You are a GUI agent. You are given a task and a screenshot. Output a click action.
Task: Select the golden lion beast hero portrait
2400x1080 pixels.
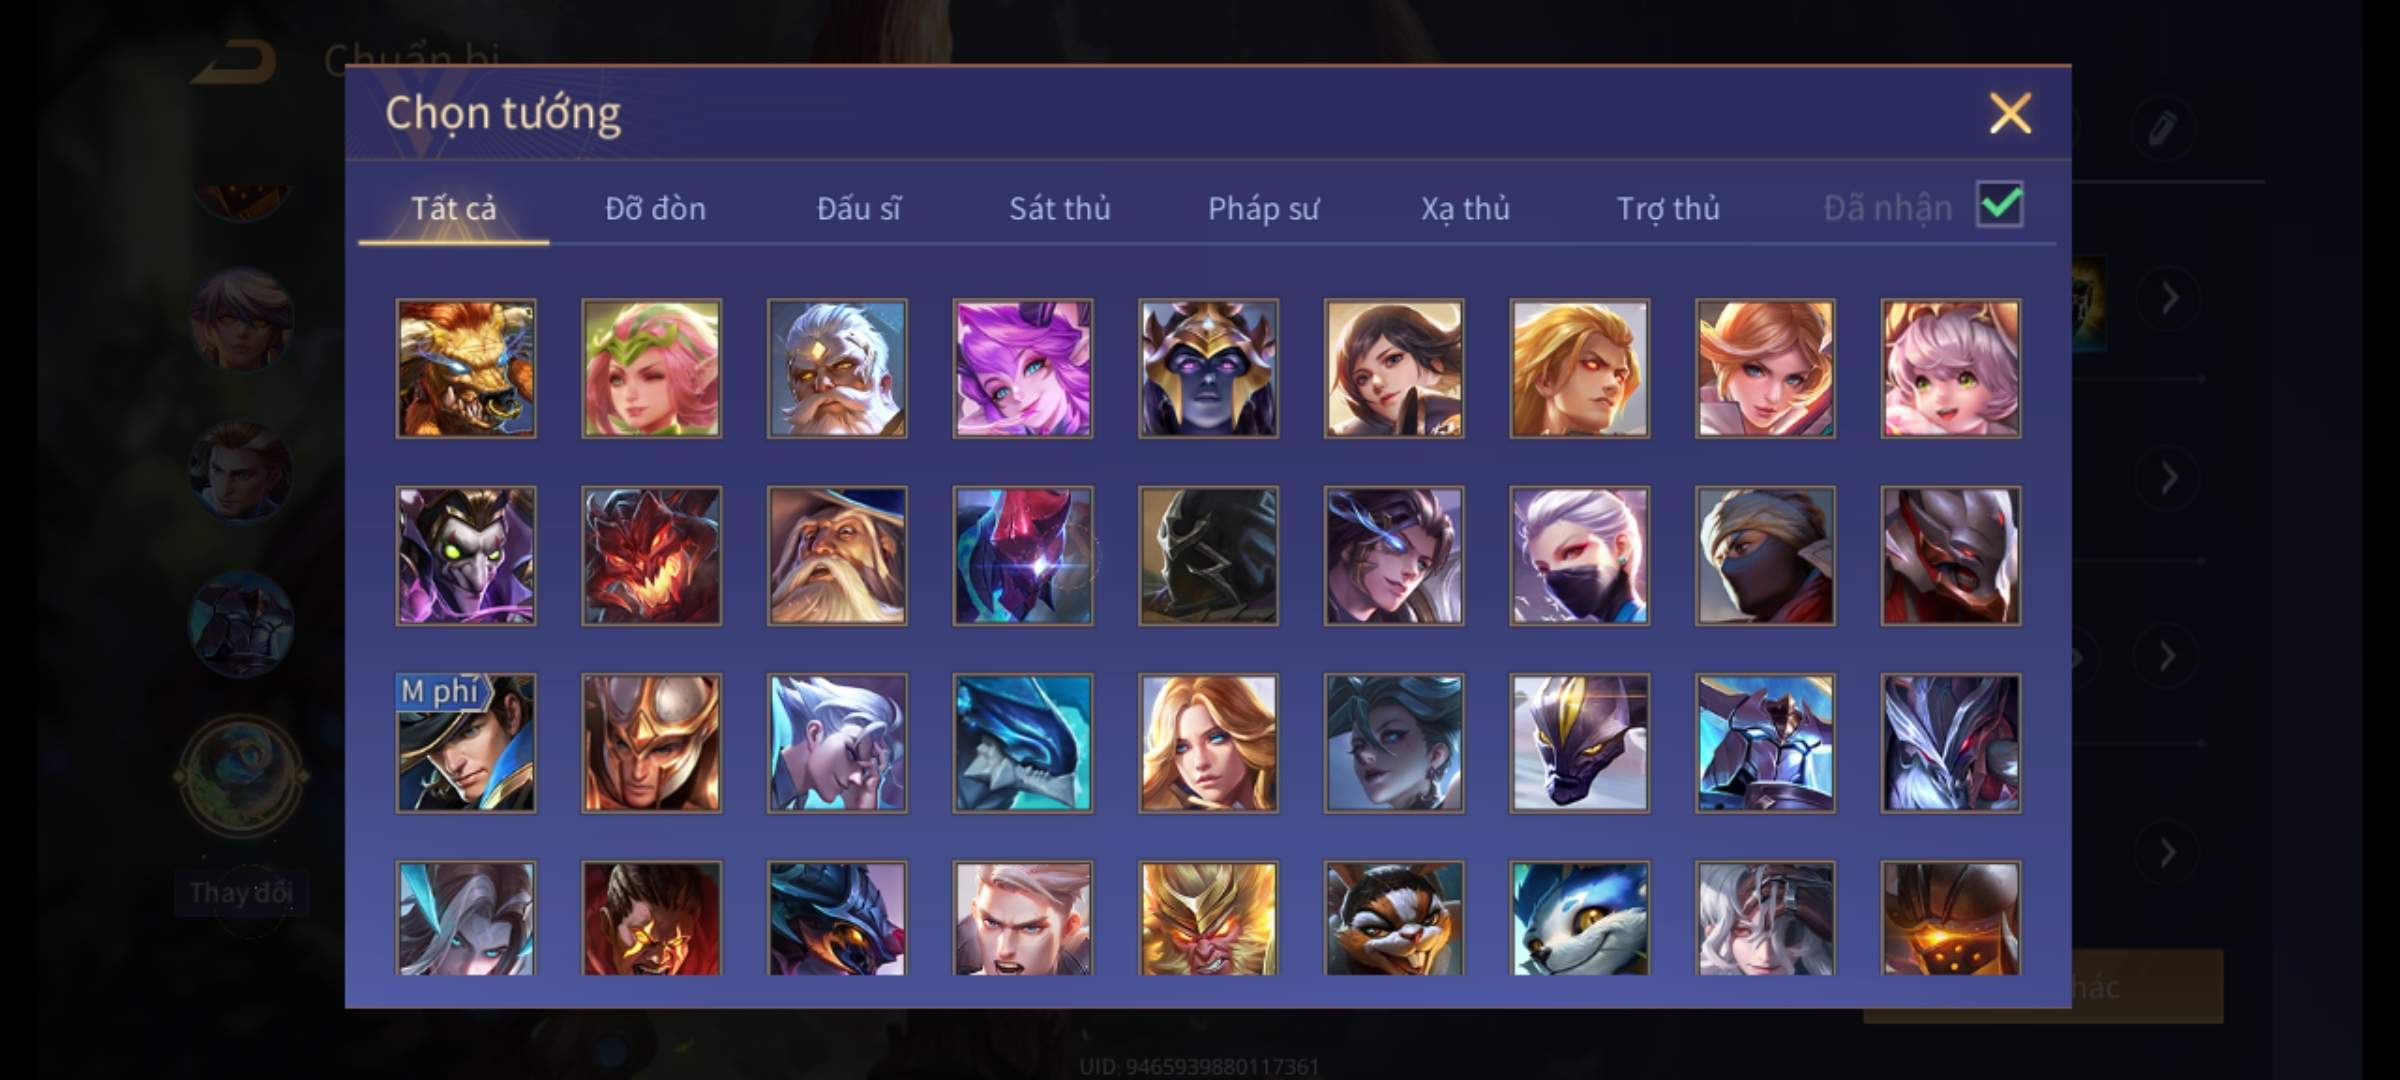pos(466,368)
